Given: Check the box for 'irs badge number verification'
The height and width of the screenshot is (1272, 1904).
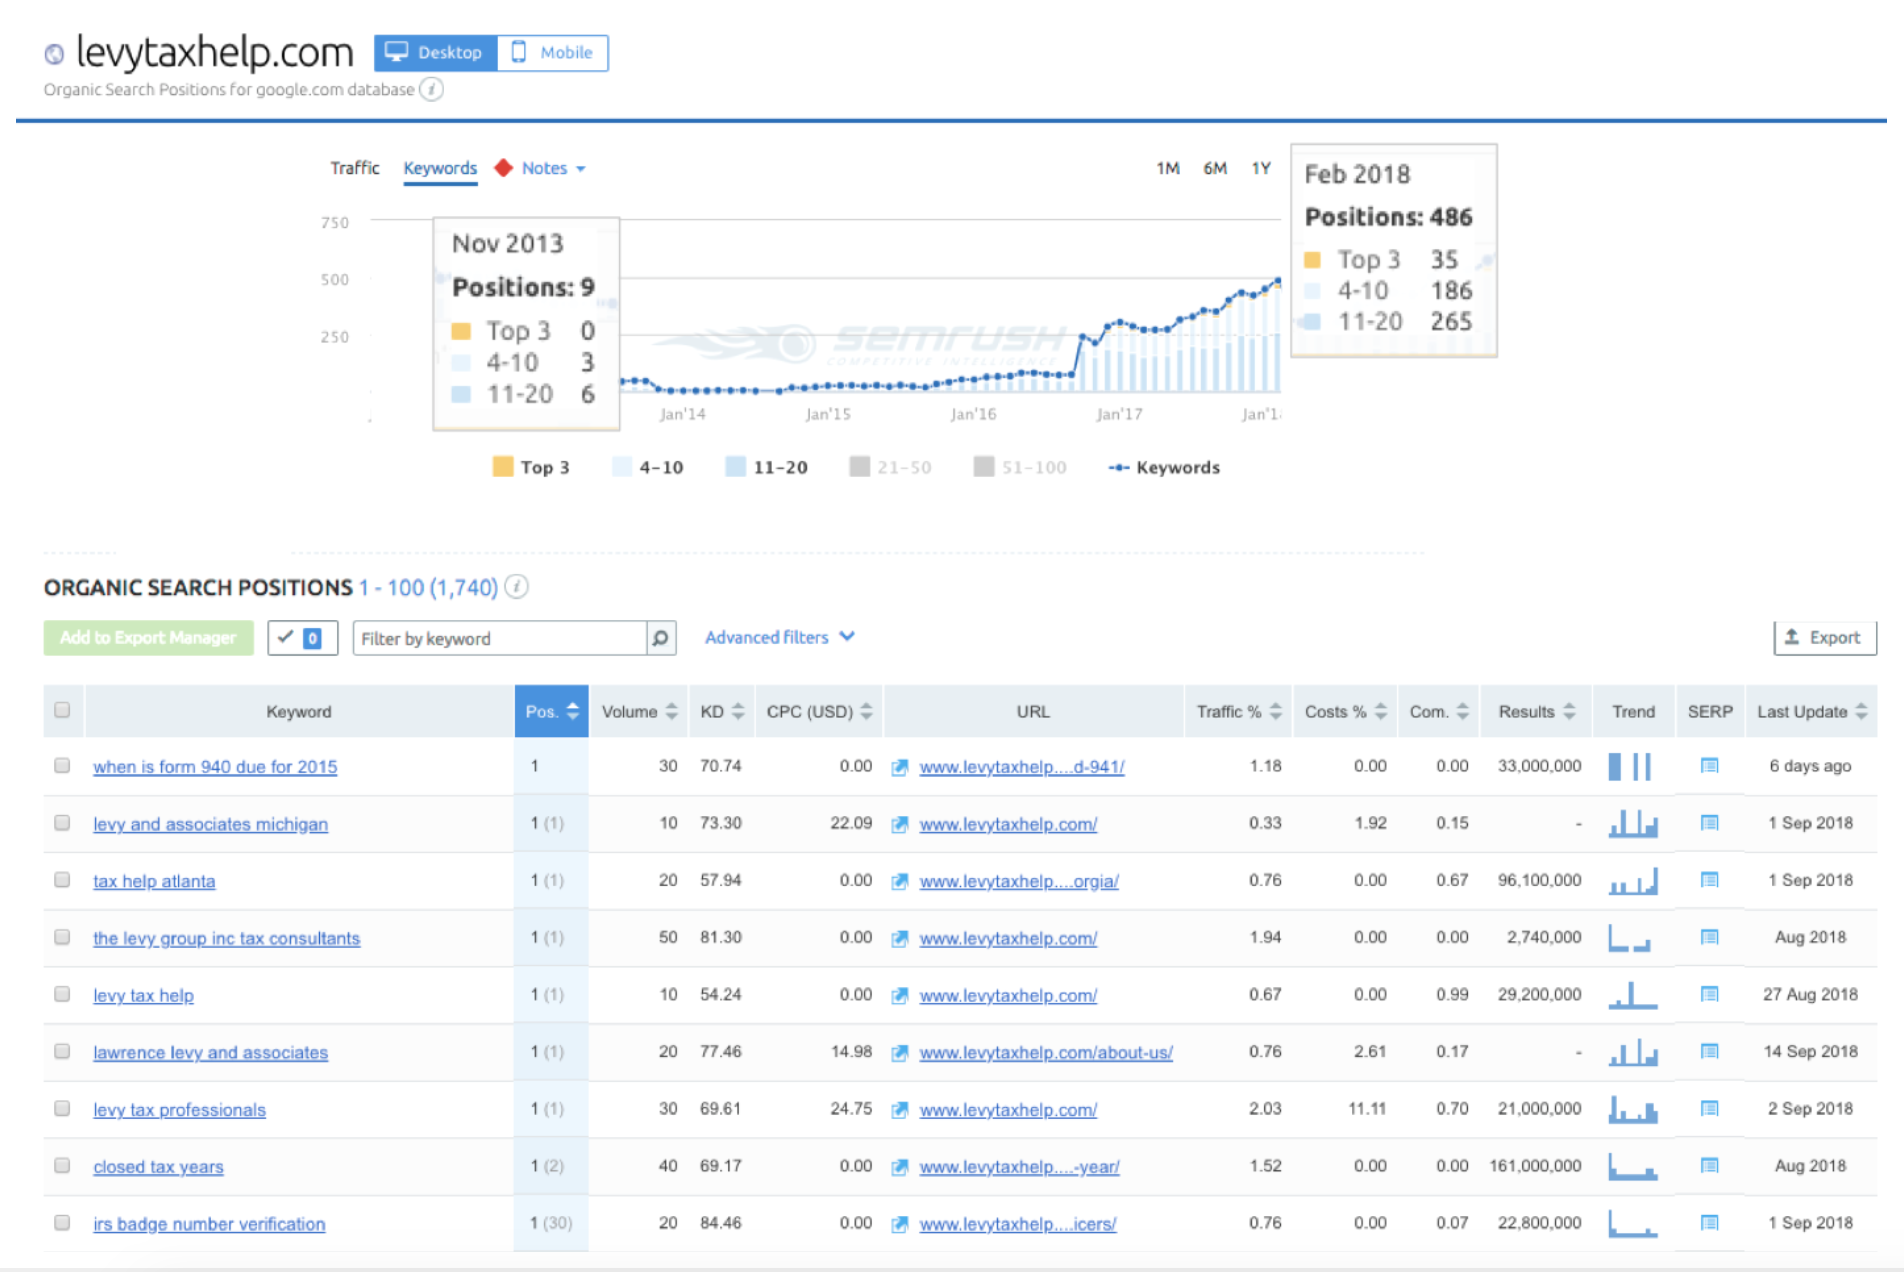Looking at the screenshot, I should (x=62, y=1221).
